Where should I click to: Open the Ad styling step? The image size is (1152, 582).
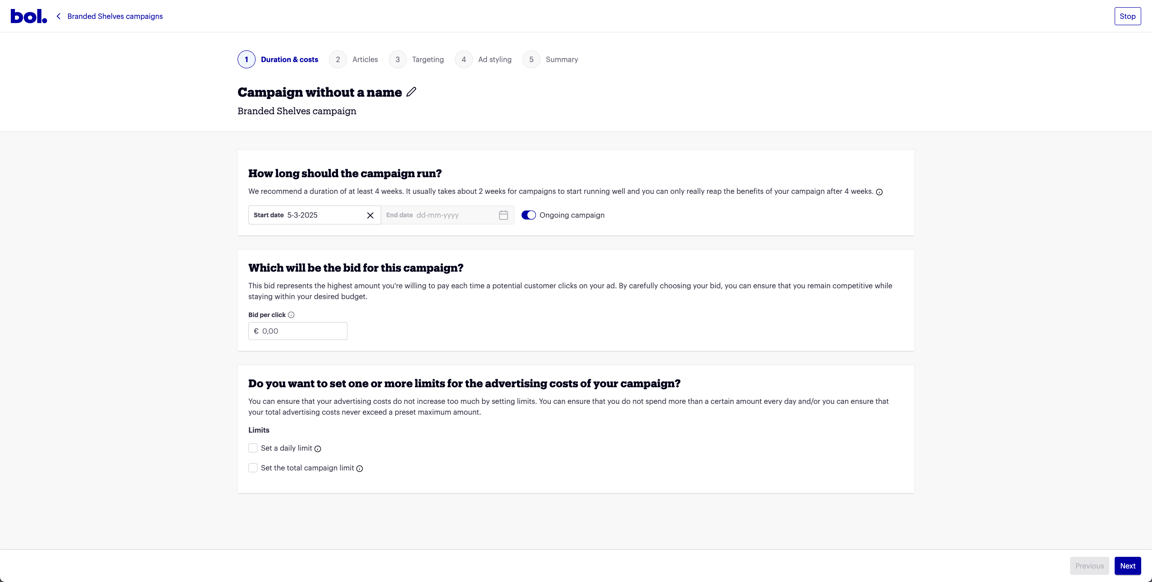(484, 60)
